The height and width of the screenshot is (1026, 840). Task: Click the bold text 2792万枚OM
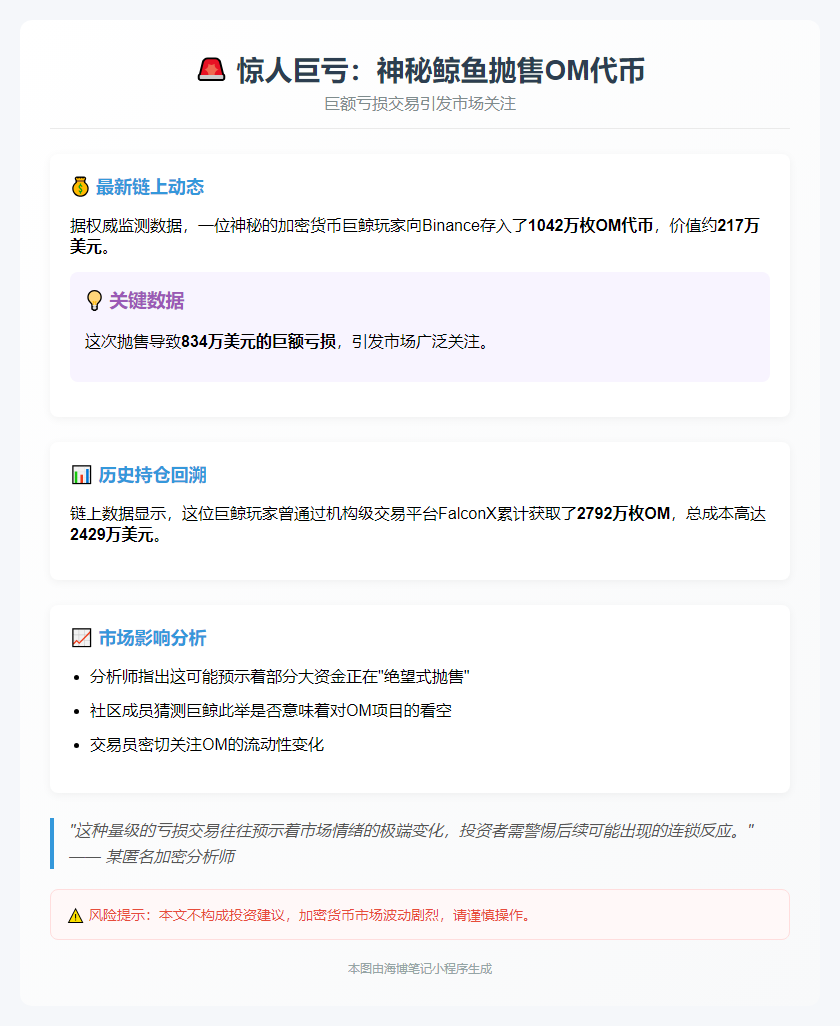pyautogui.click(x=623, y=514)
